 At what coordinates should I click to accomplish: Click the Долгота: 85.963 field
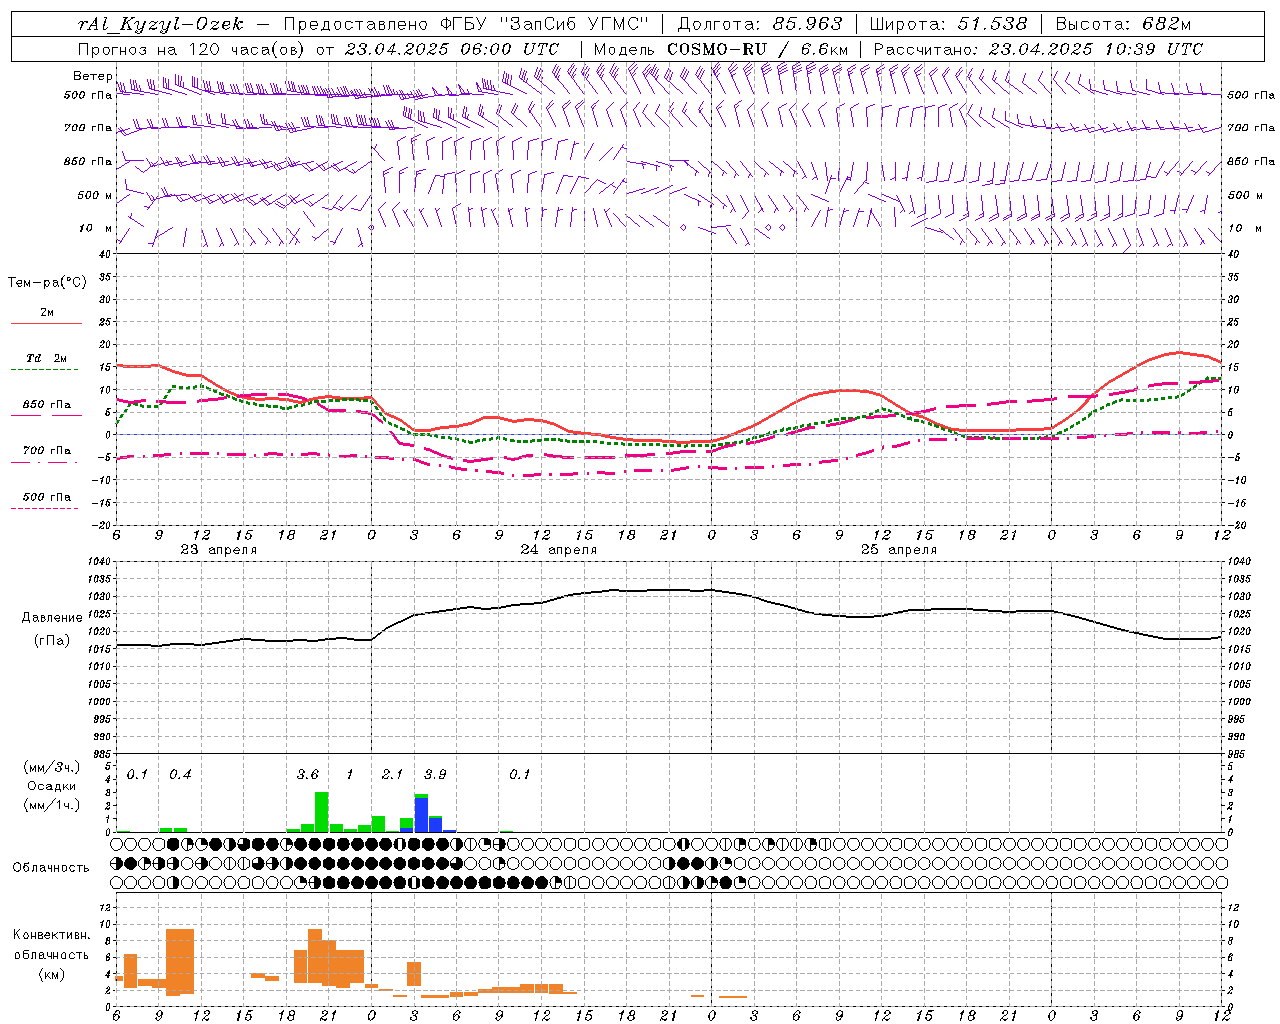click(760, 24)
